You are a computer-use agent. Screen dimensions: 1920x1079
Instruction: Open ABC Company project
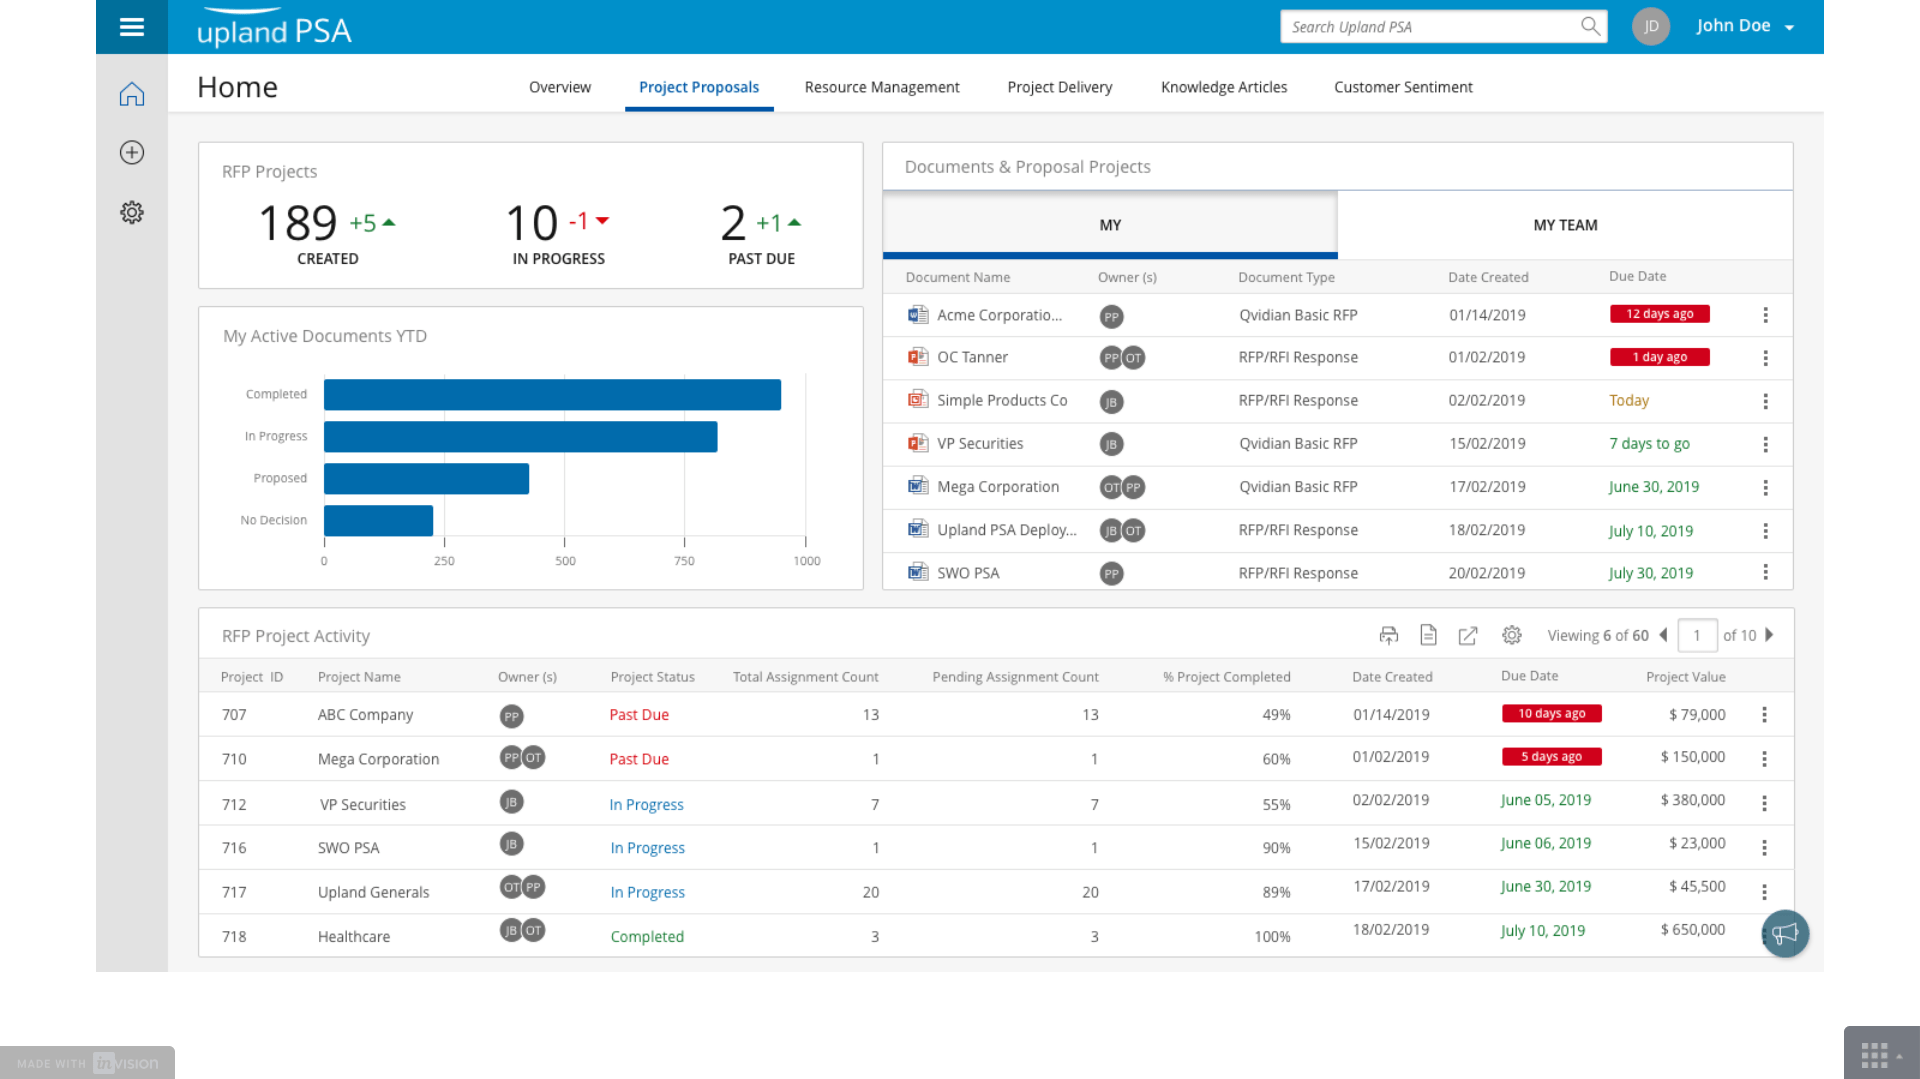pos(365,715)
